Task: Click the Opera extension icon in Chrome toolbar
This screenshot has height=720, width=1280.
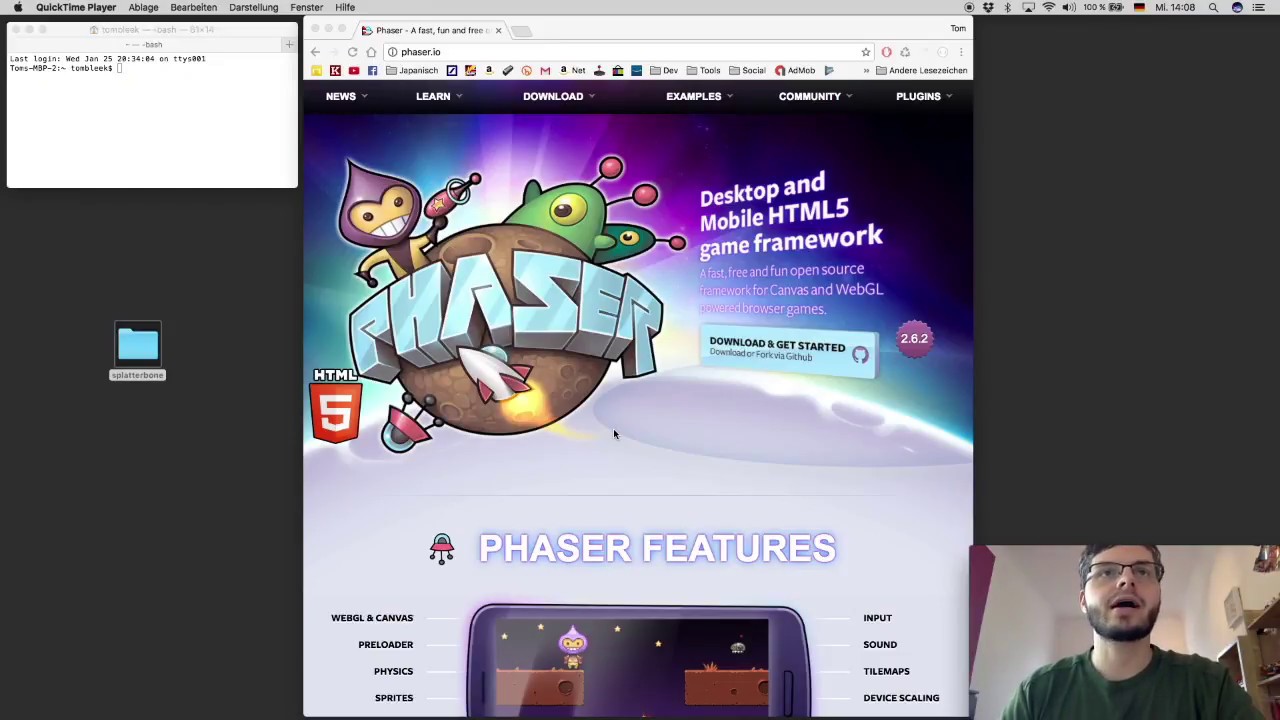Action: (x=886, y=52)
